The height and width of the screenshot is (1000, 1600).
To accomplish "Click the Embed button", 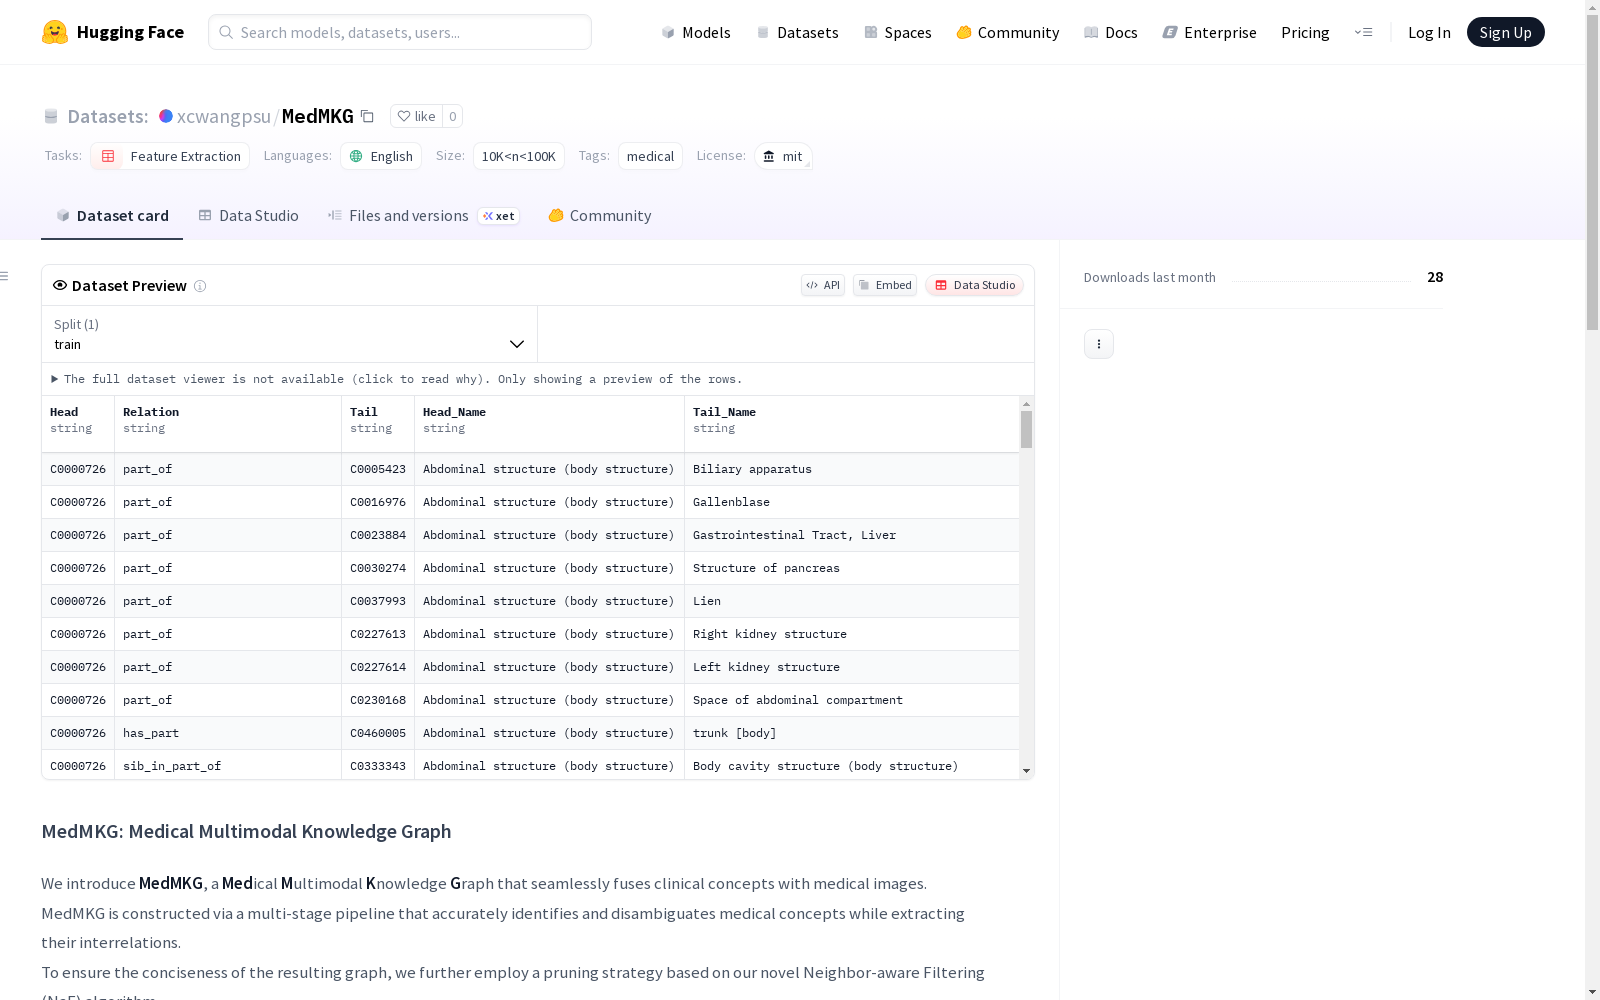I will click(885, 285).
